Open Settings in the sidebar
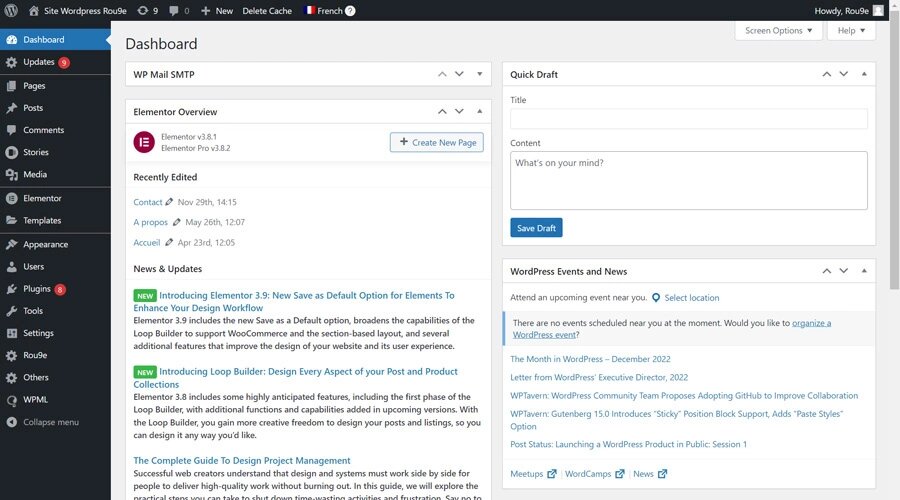Image resolution: width=900 pixels, height=500 pixels. (55, 333)
